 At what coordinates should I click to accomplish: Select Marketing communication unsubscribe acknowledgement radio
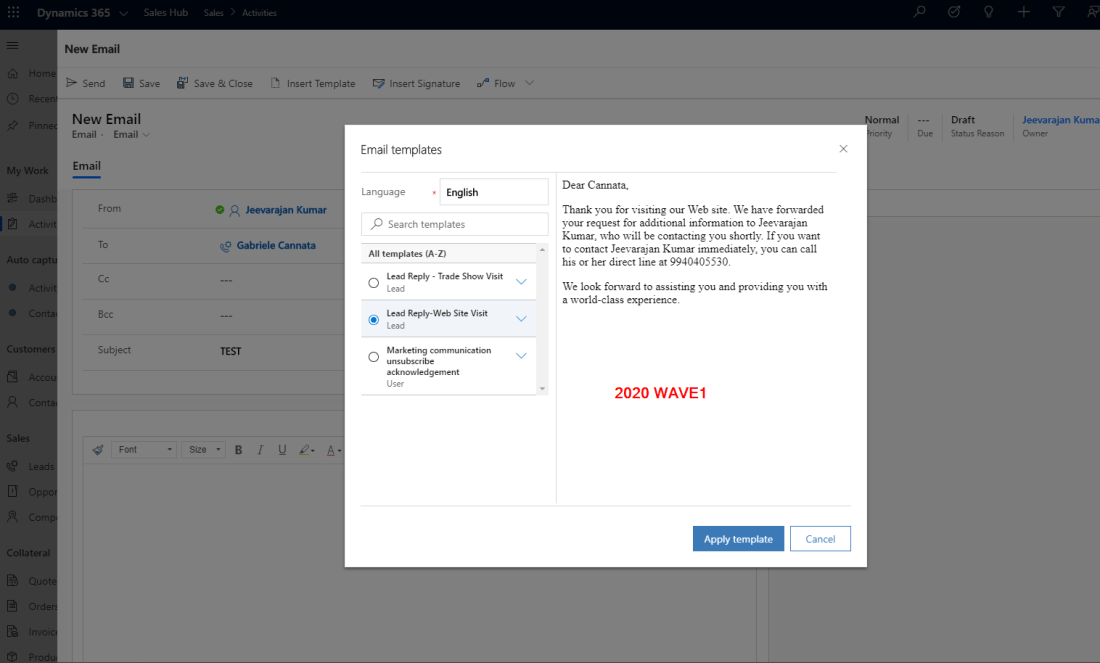point(374,357)
